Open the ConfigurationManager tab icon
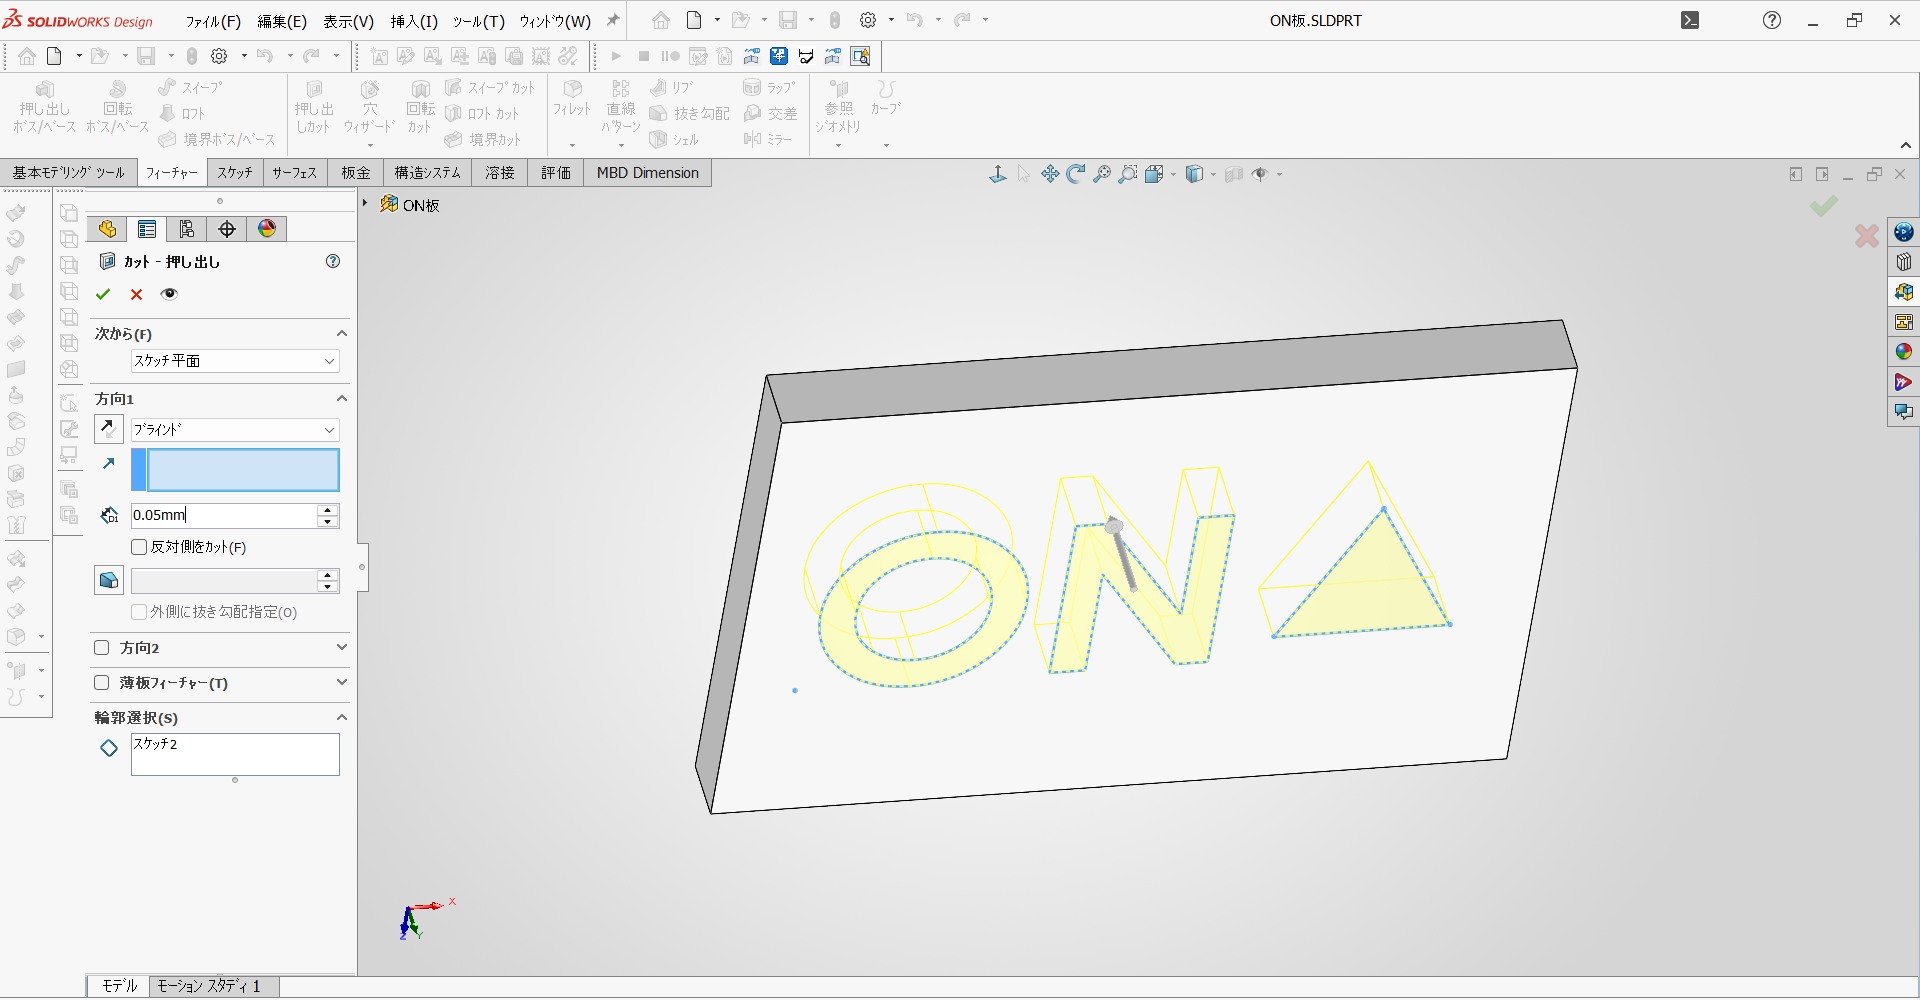 point(187,229)
